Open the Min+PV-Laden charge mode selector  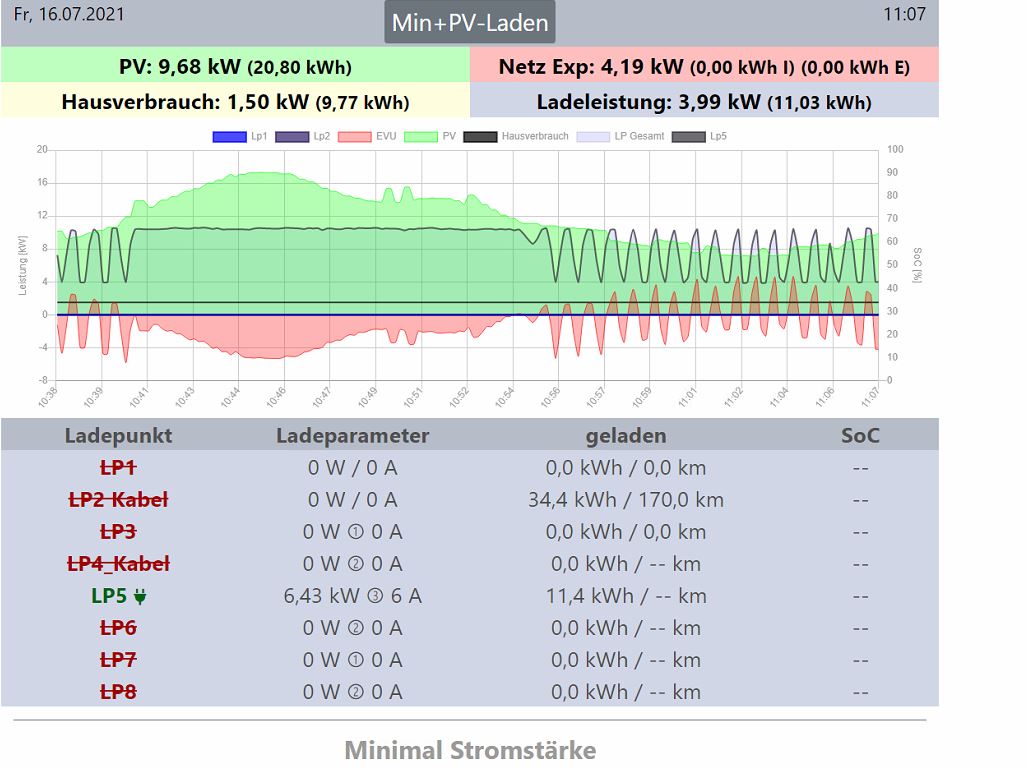(x=469, y=23)
